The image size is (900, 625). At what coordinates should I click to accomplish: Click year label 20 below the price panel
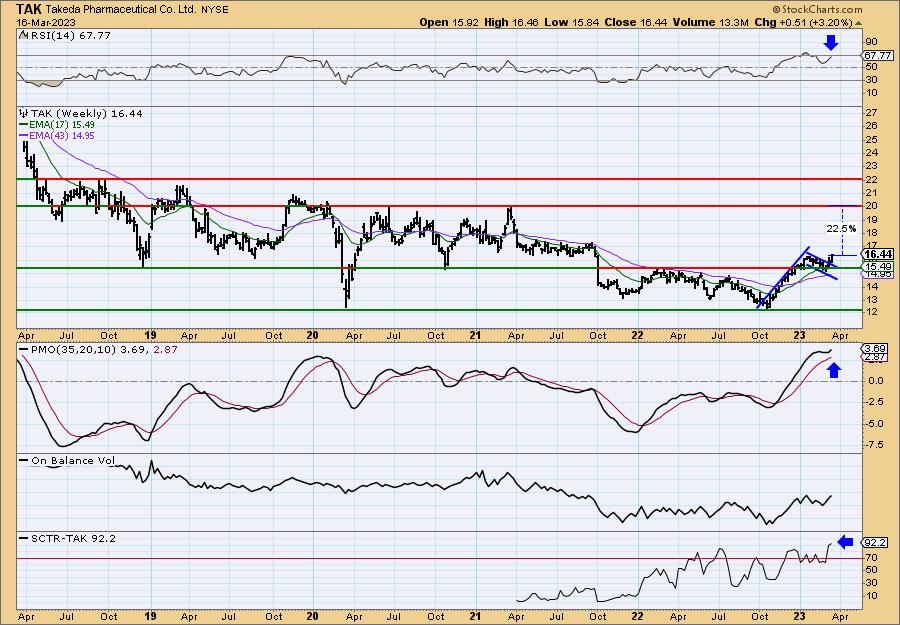[312, 336]
